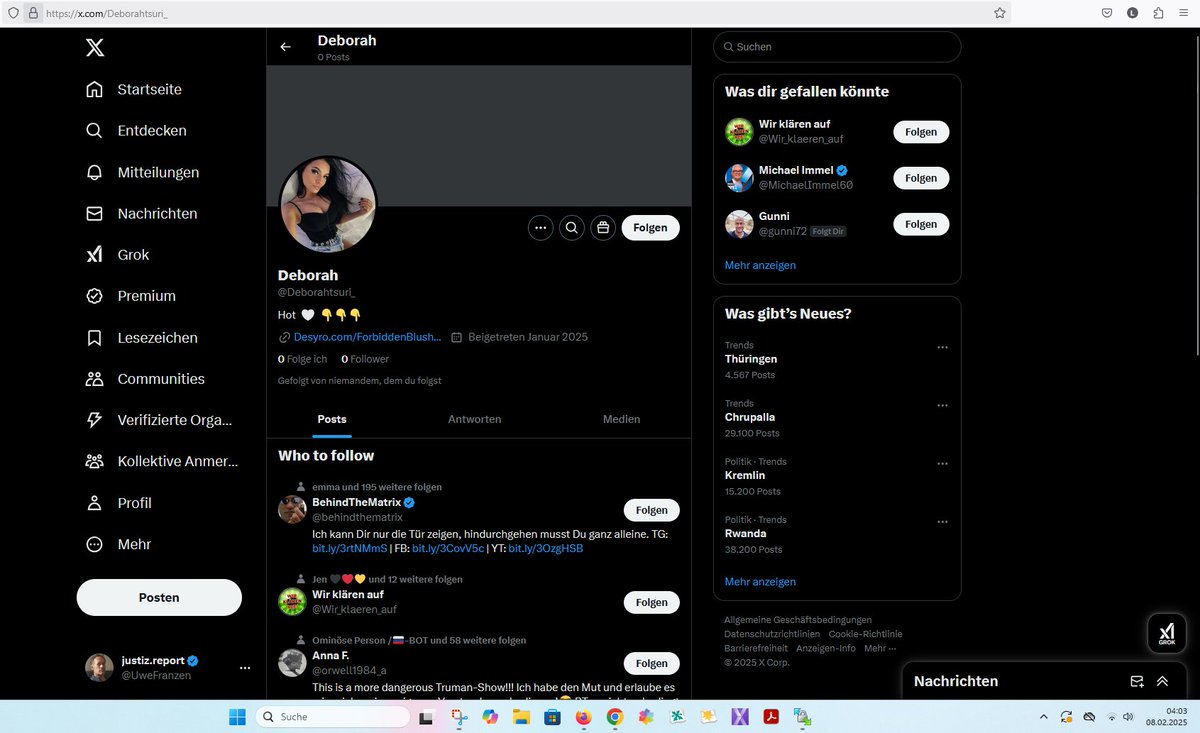Open options for Rwanda trend
This screenshot has height=733, width=1200.
click(942, 521)
